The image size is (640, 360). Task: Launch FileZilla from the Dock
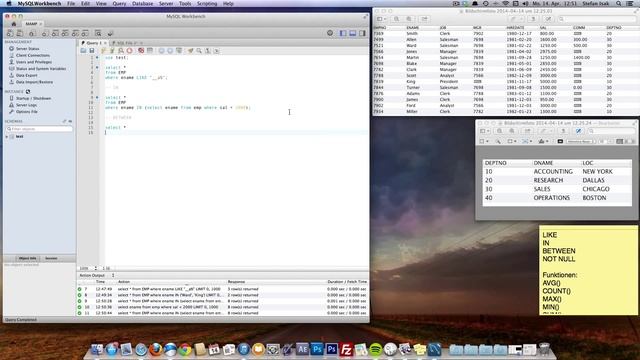coord(346,349)
